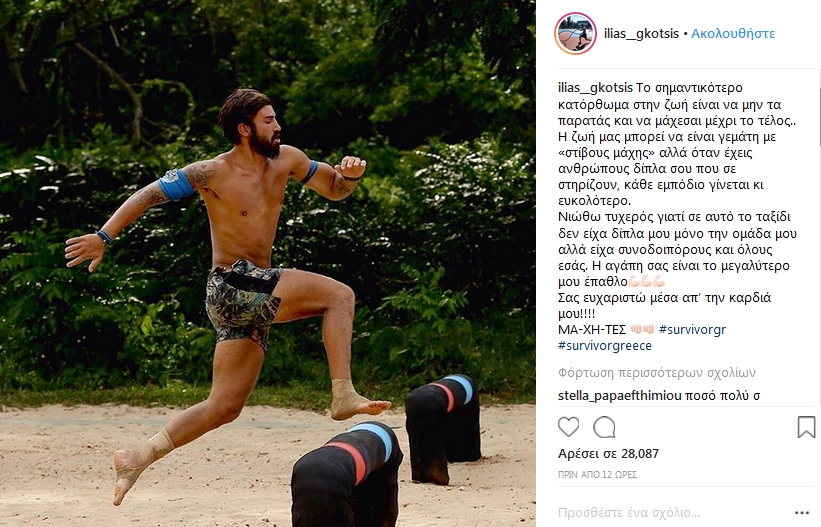Open the three-dots more options menu

(x=802, y=512)
